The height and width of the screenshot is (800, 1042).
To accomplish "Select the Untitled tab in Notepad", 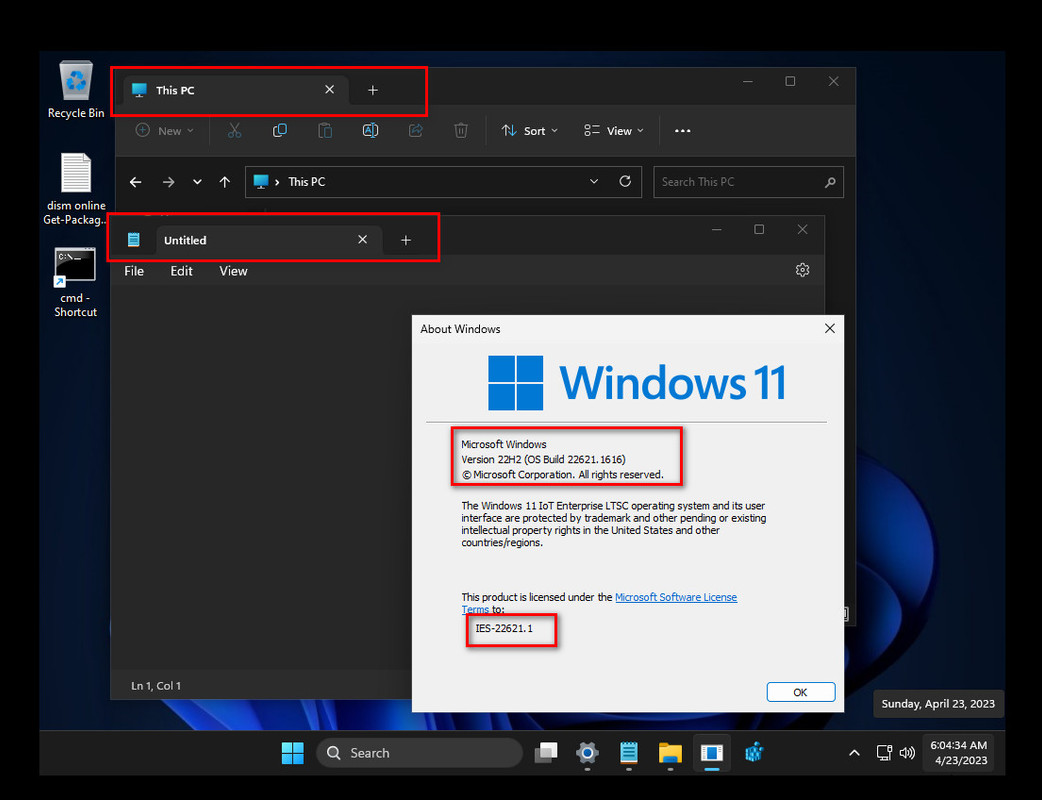I will click(269, 240).
